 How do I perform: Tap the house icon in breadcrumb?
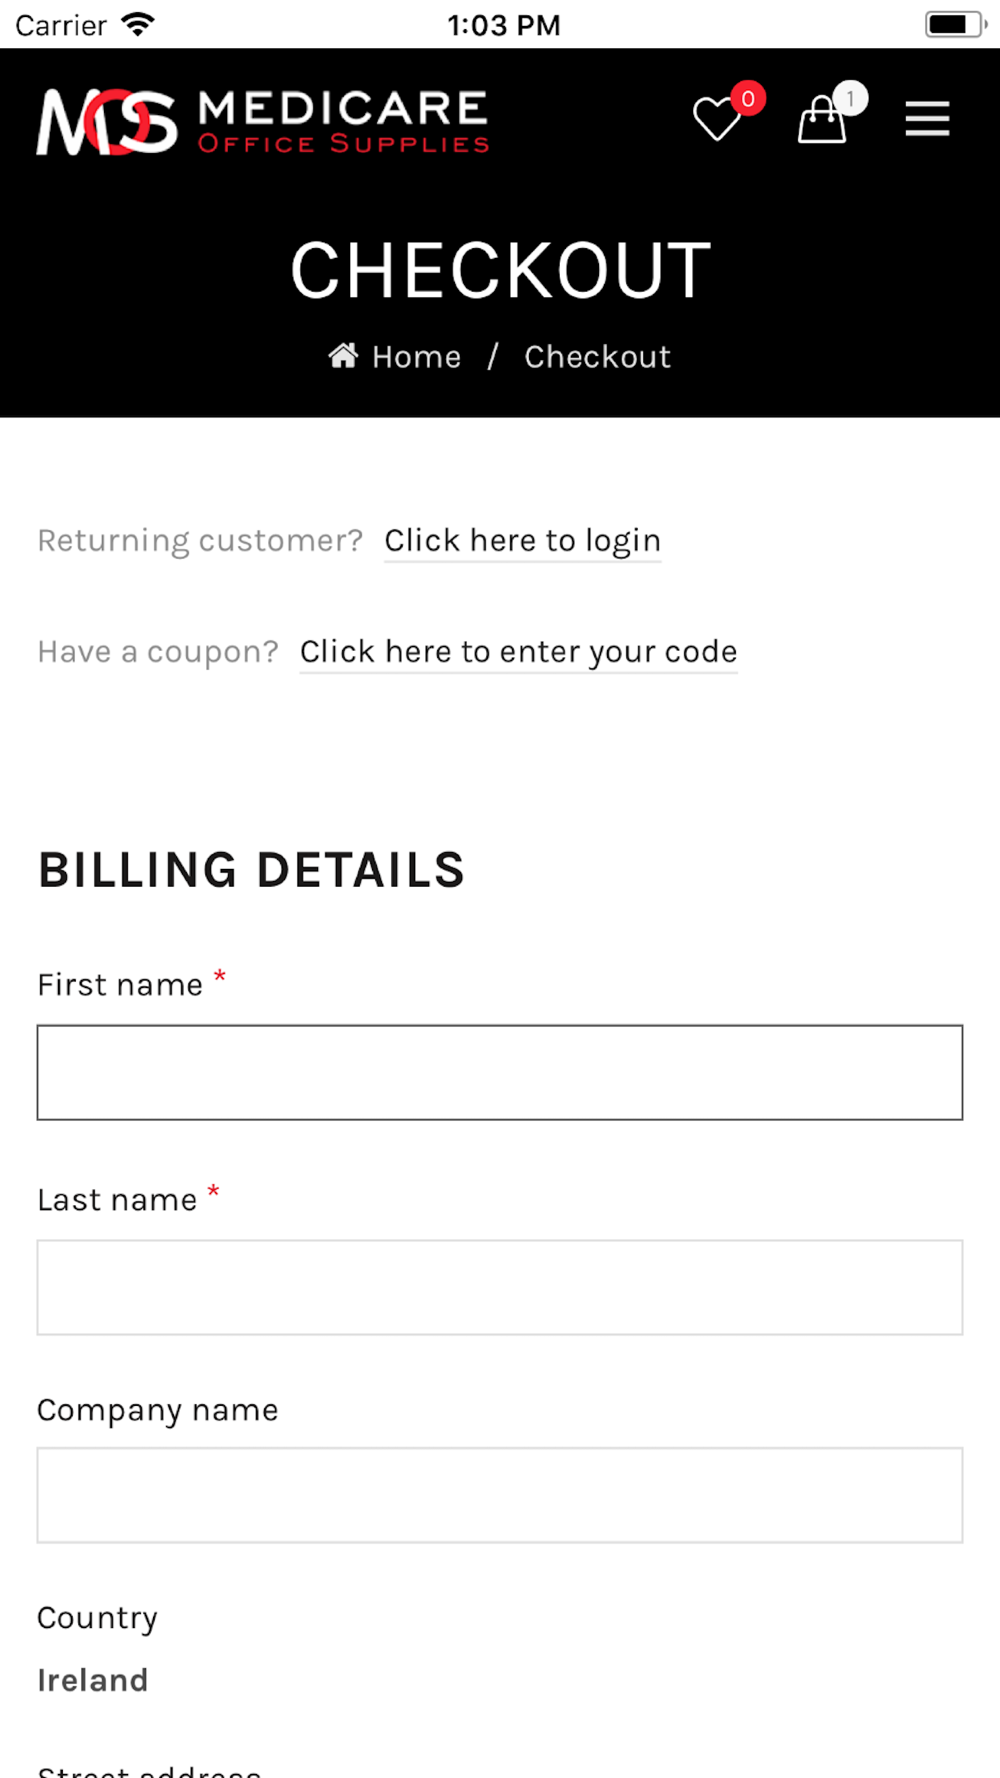343,355
